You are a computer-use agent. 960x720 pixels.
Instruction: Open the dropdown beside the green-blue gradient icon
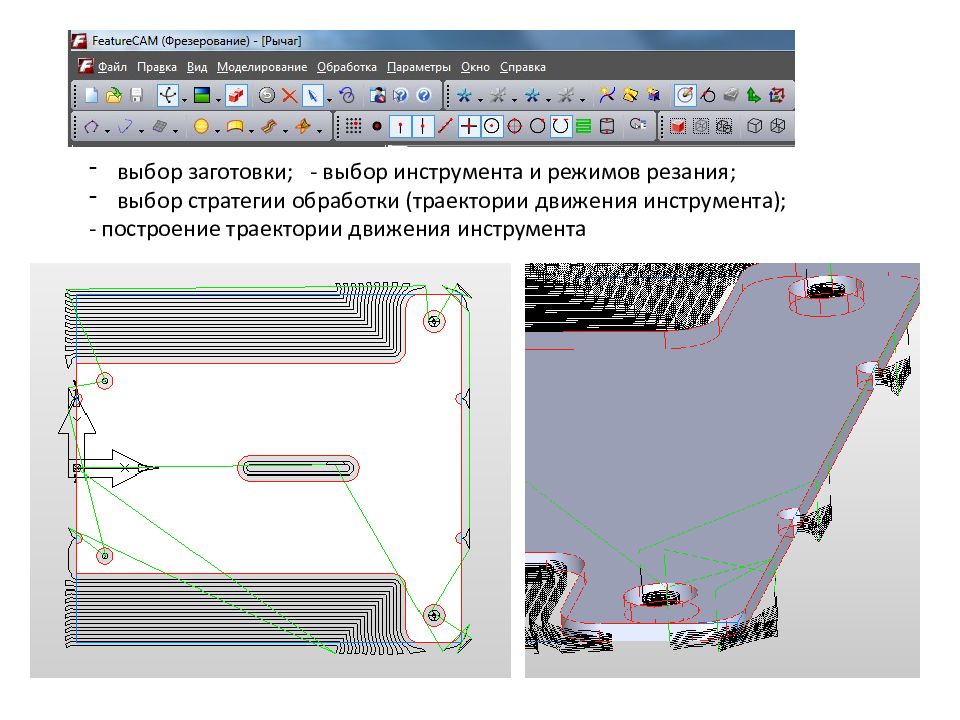[217, 97]
